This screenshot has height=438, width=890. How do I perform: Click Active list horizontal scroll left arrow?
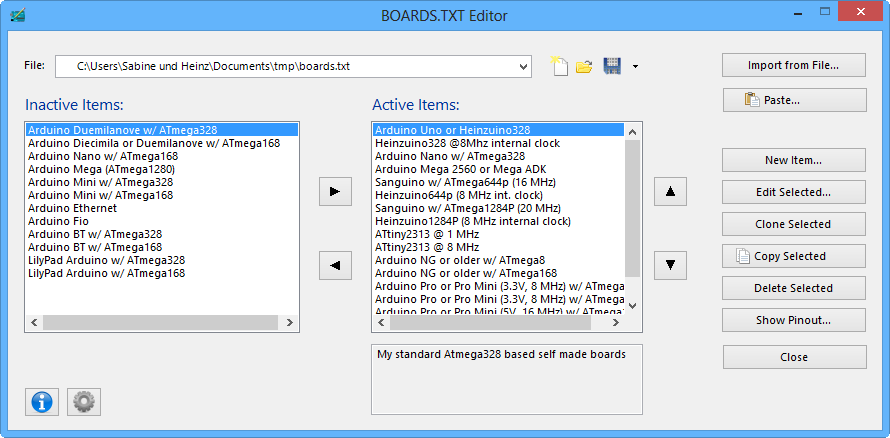pos(381,323)
